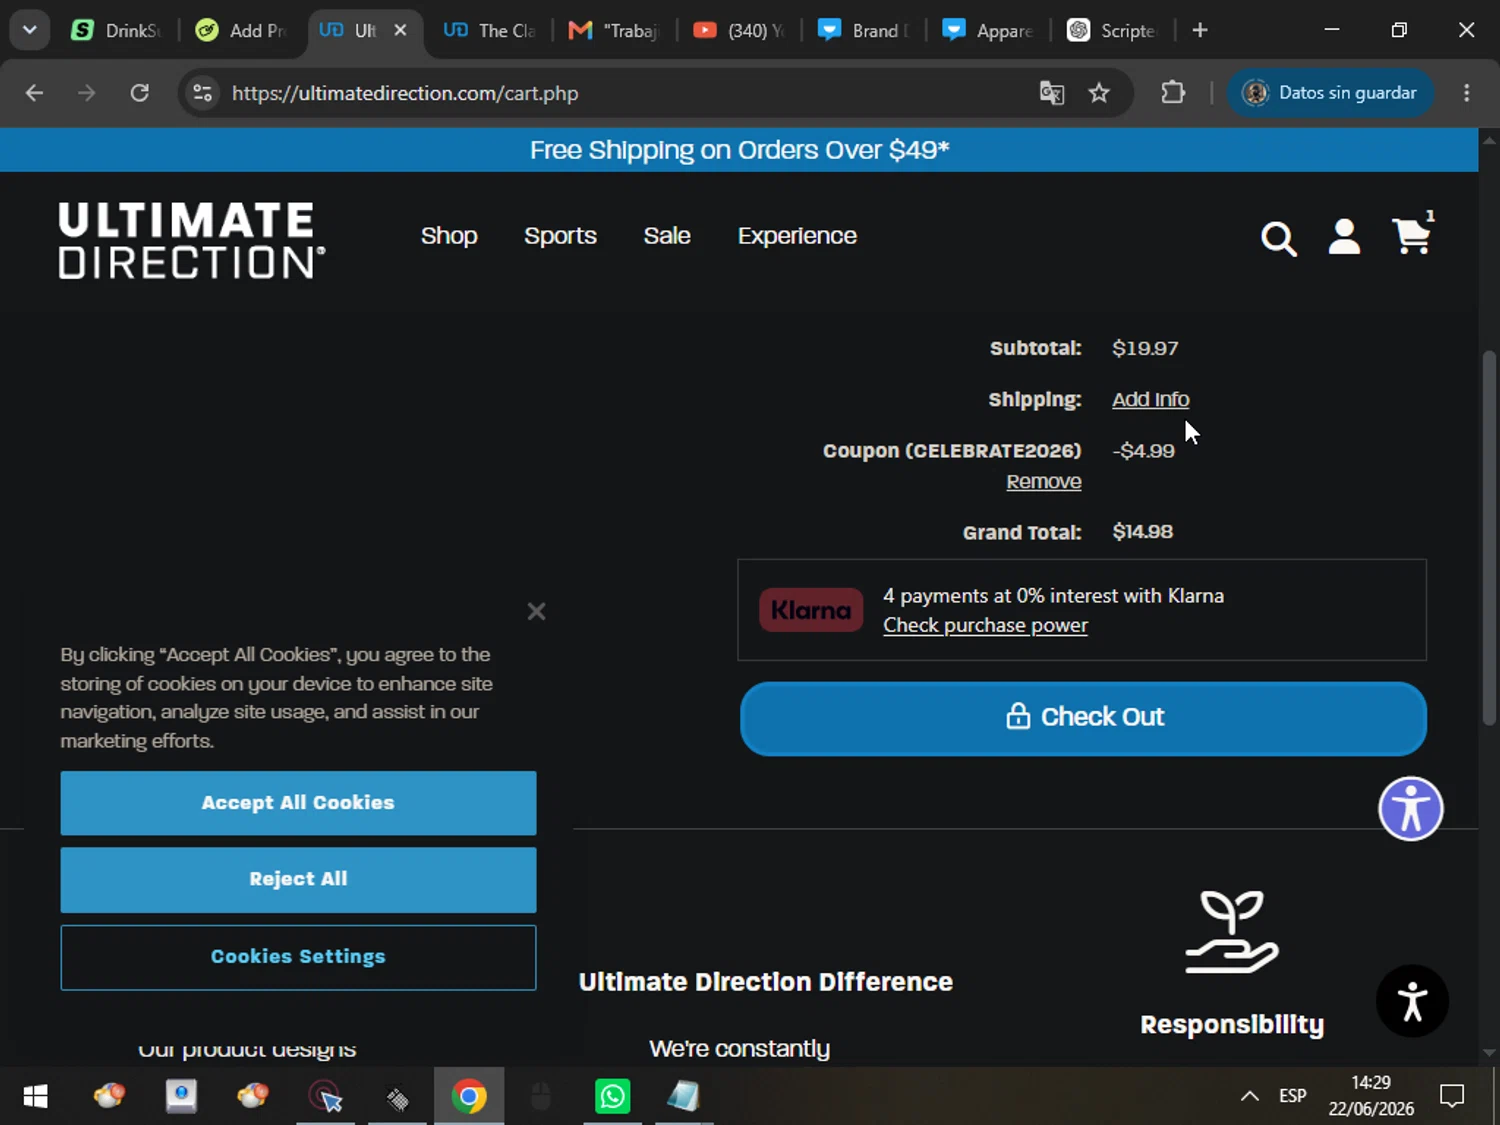Open the taskbar clock showing 14:29
Screen dimensions: 1500x1125
1371,1096
